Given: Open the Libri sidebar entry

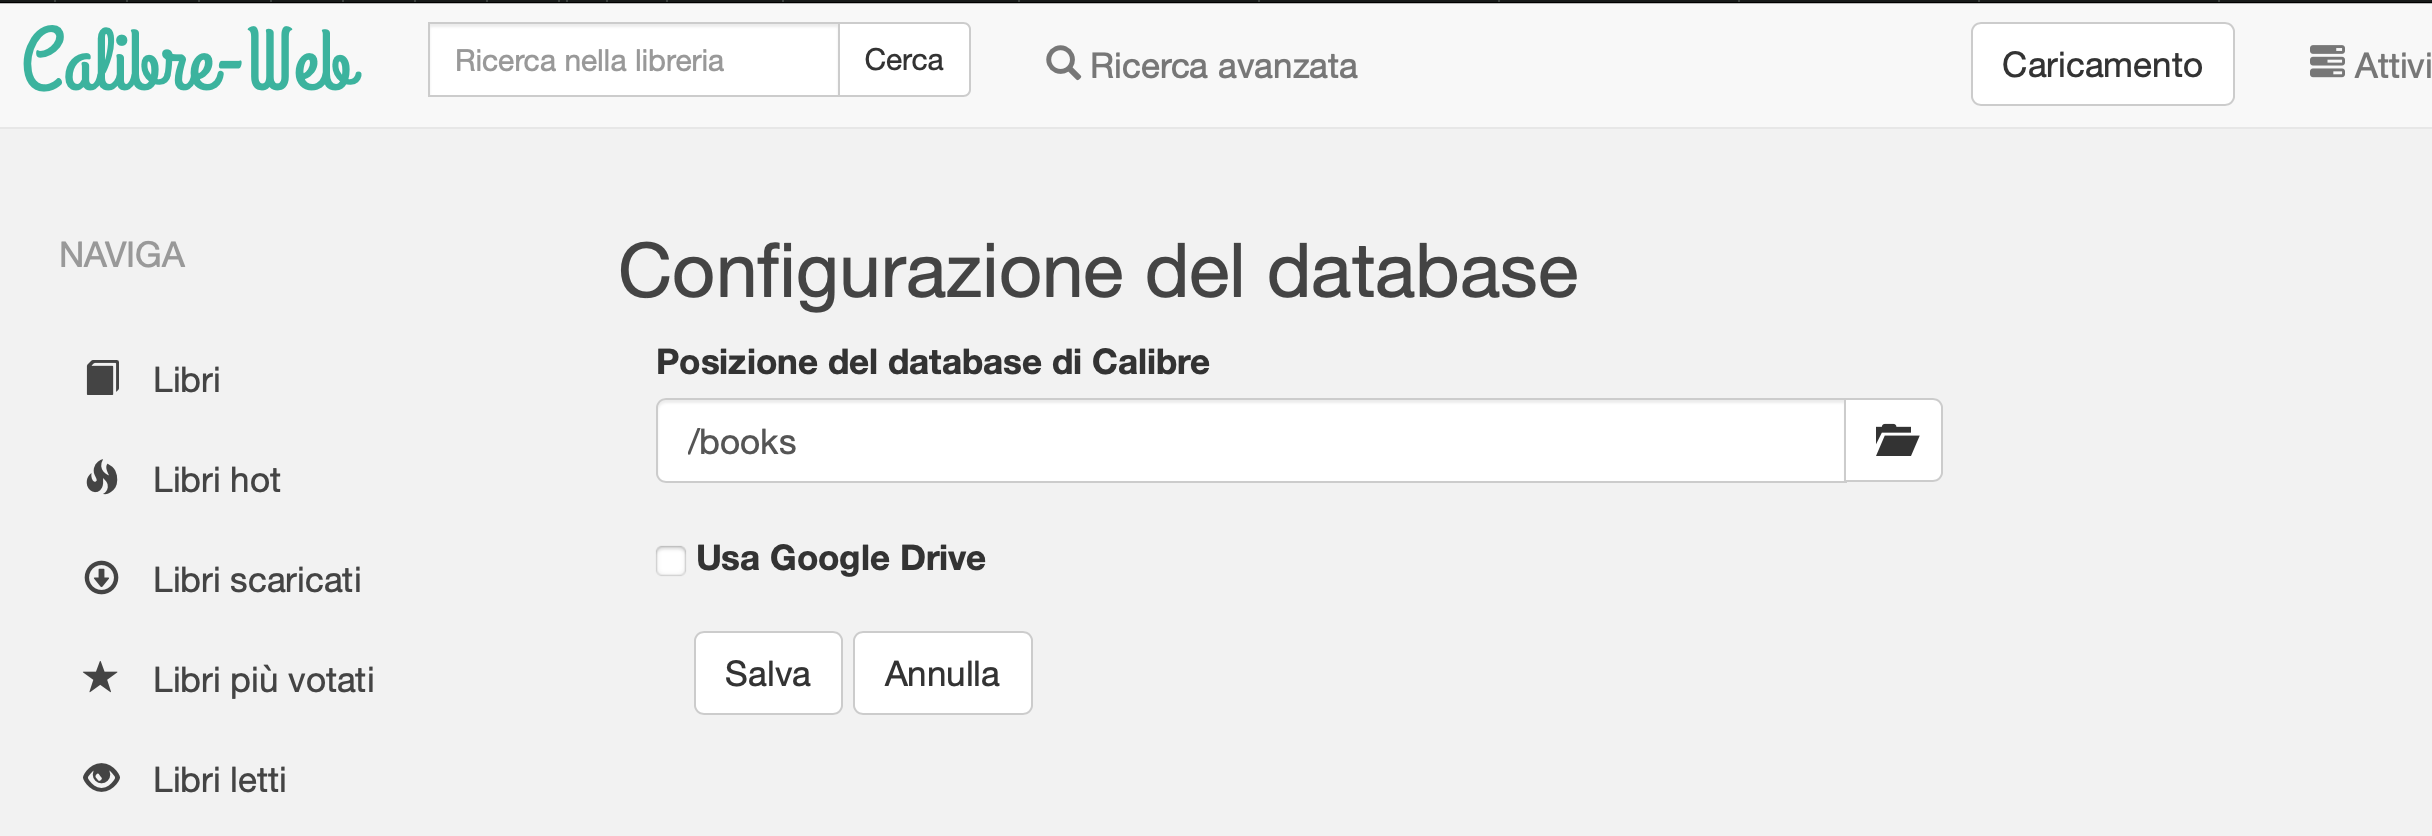Looking at the screenshot, I should pos(186,380).
